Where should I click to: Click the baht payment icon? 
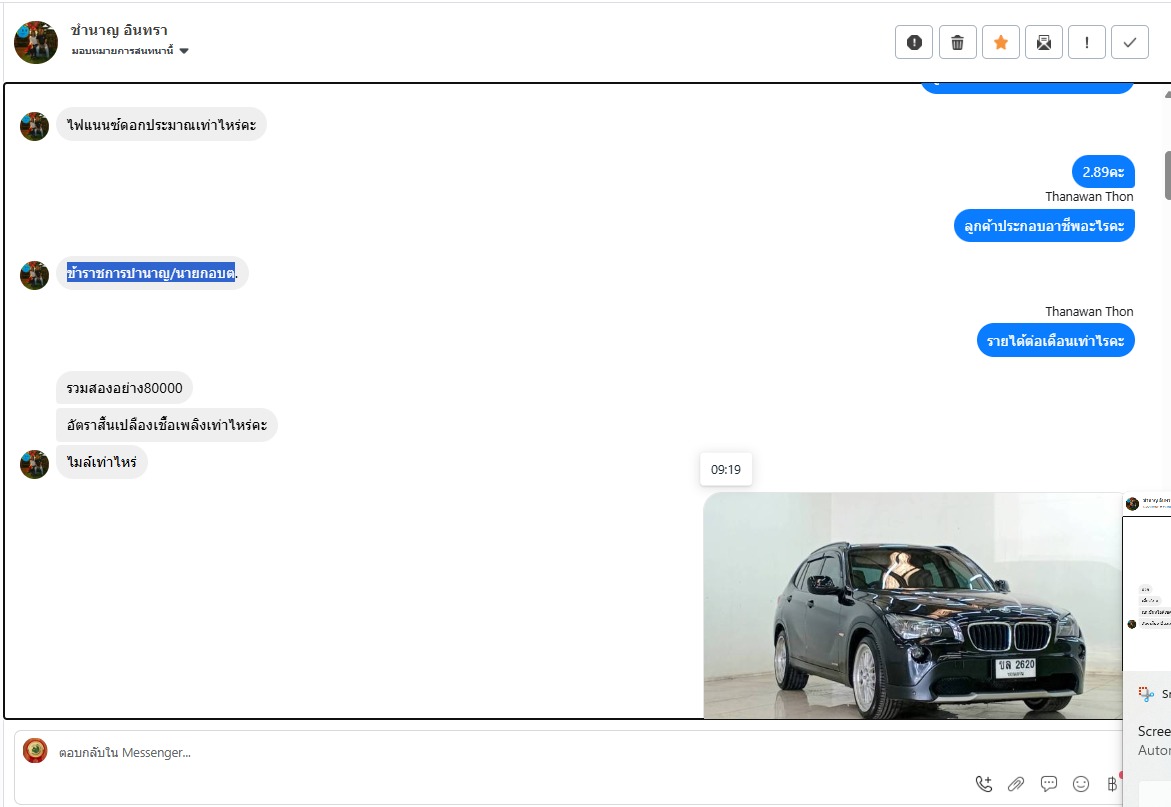1112,783
